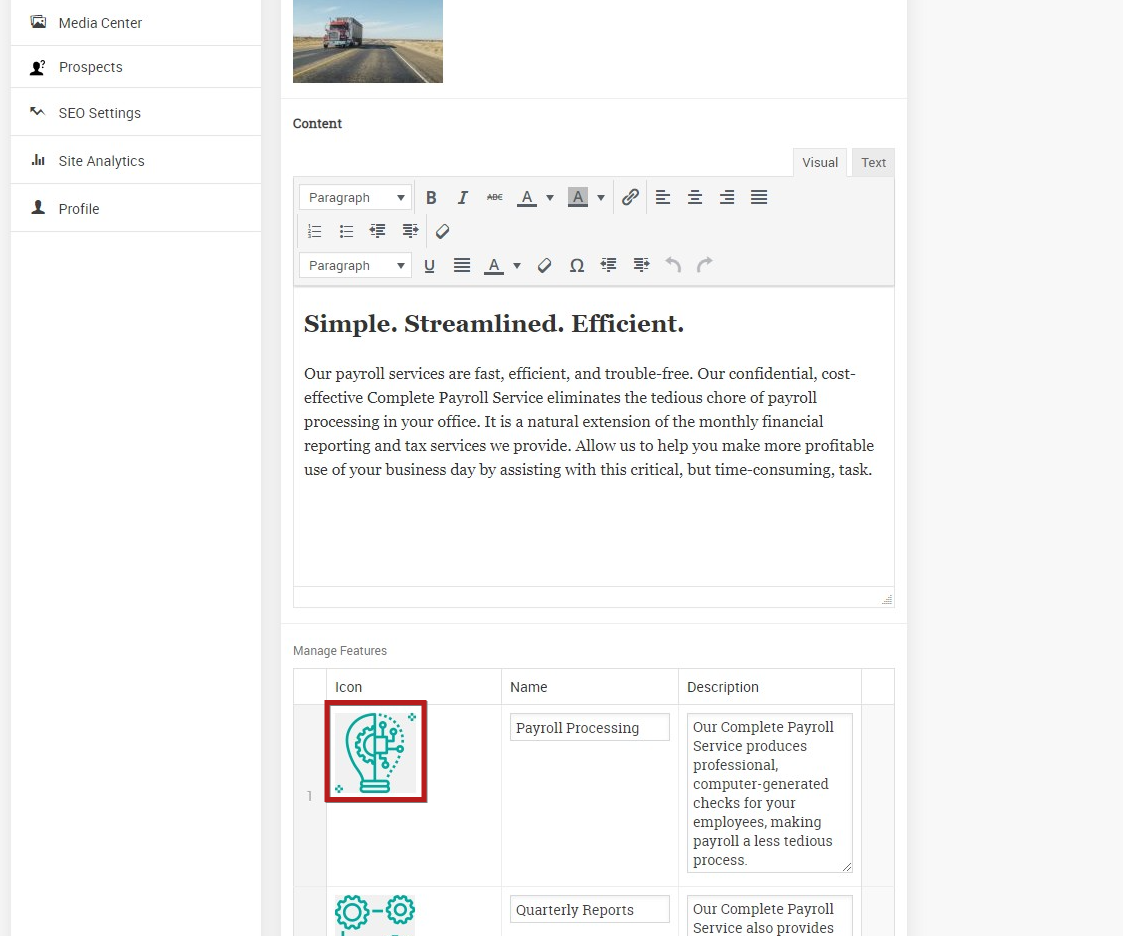Click the gears icon for Quarterly Reports

[x=375, y=915]
